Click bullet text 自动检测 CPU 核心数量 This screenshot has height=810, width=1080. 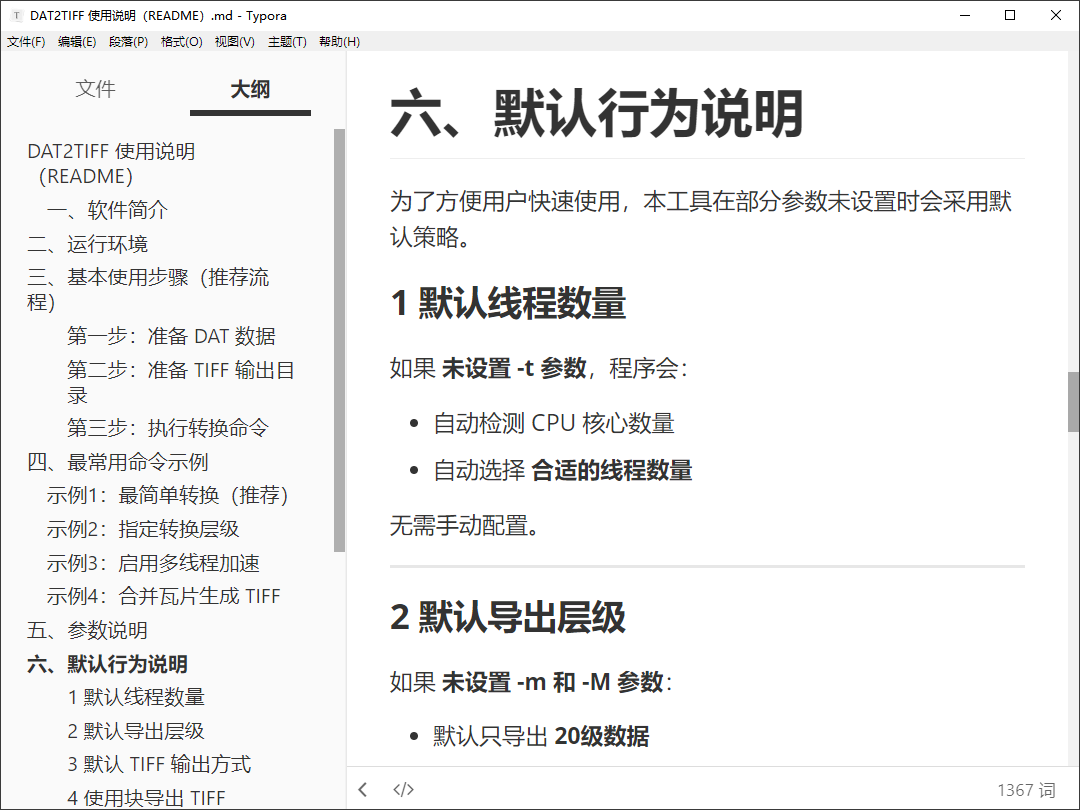(x=554, y=423)
